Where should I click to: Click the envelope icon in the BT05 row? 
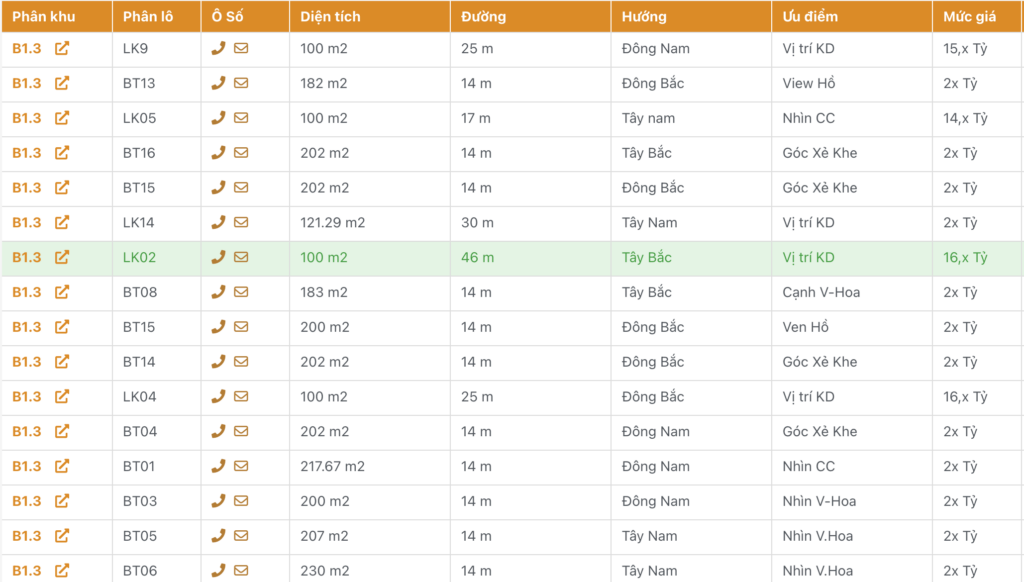(x=241, y=536)
